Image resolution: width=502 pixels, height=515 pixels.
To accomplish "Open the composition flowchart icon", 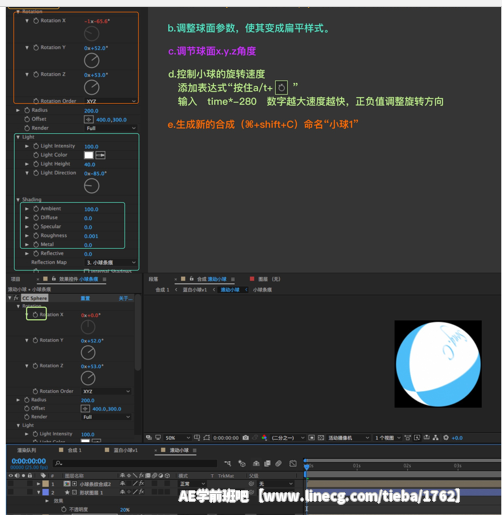I will [x=435, y=438].
